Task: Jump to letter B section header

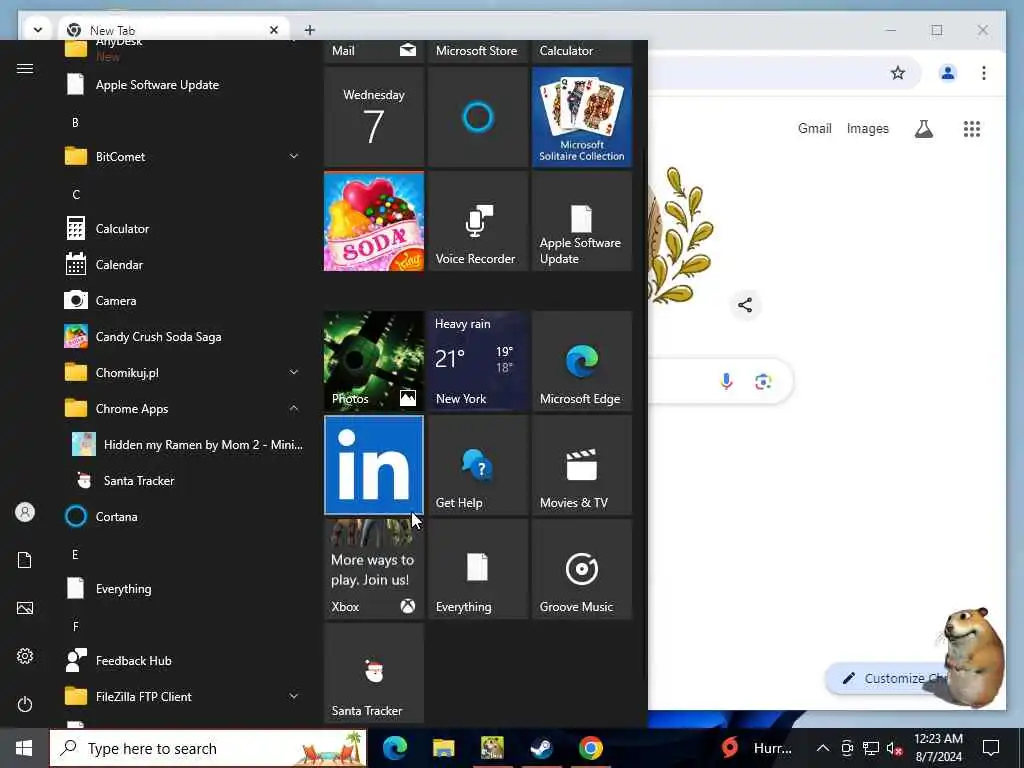Action: pyautogui.click(x=75, y=123)
